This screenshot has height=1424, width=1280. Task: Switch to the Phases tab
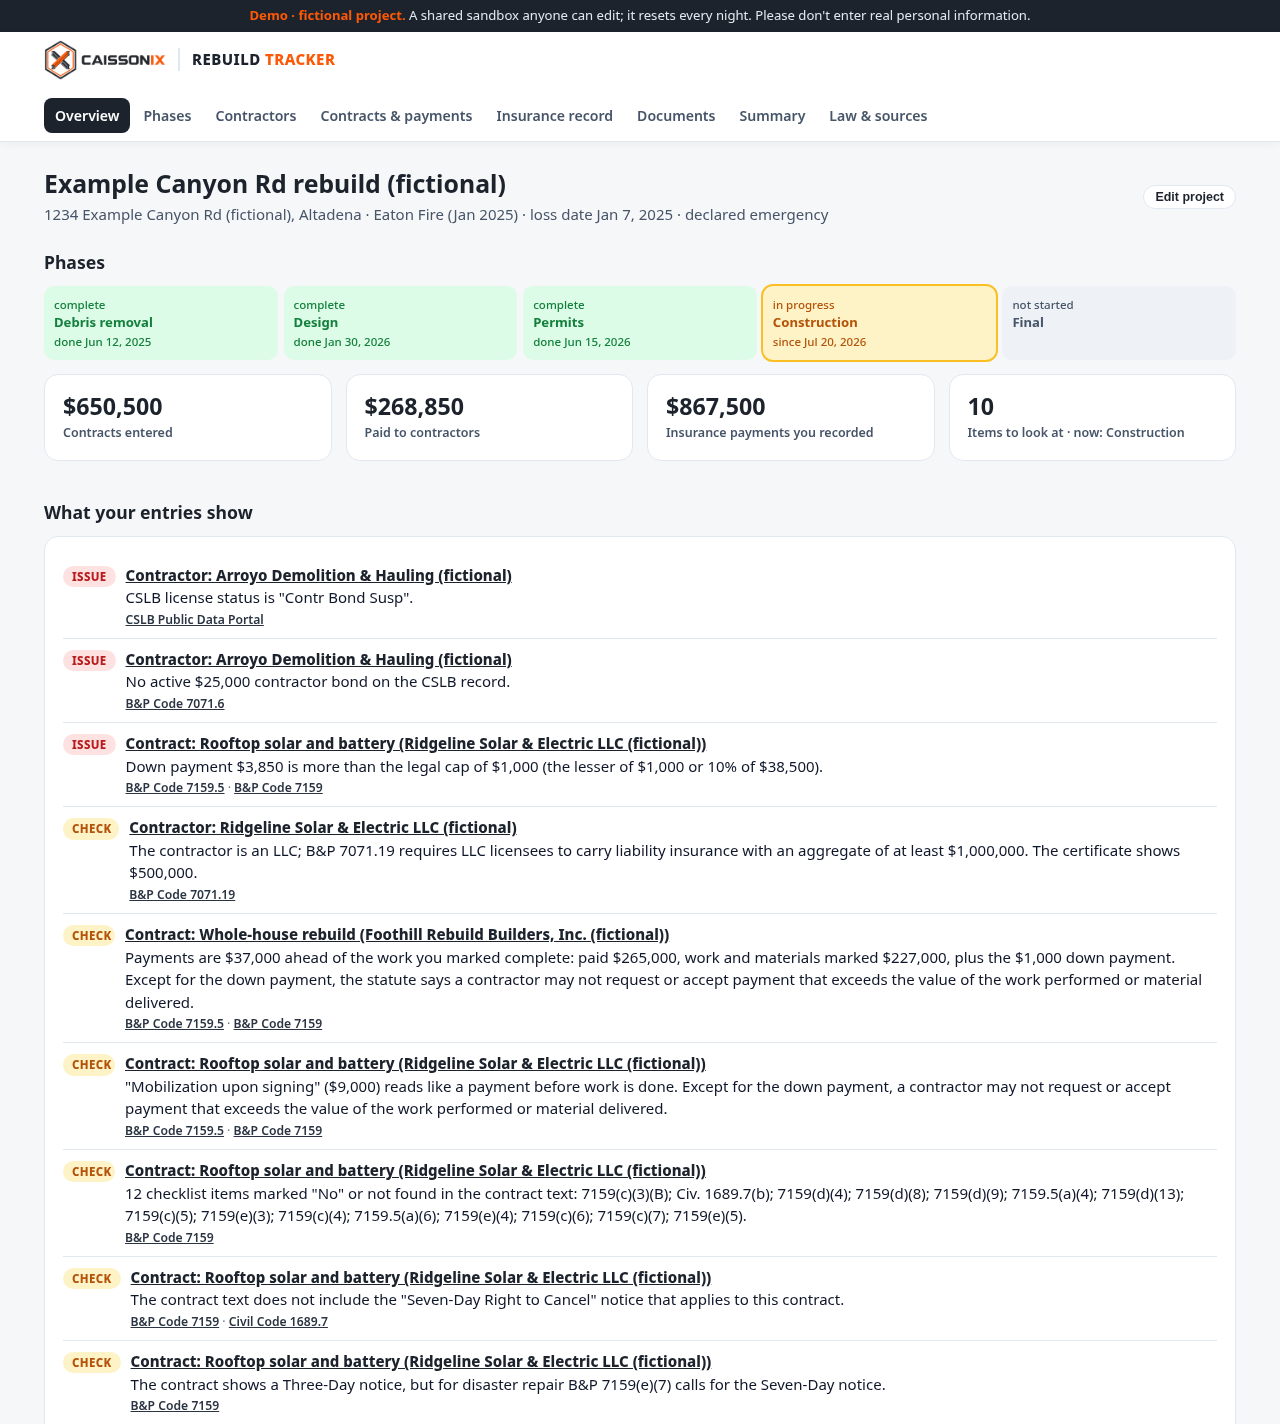[x=167, y=116]
